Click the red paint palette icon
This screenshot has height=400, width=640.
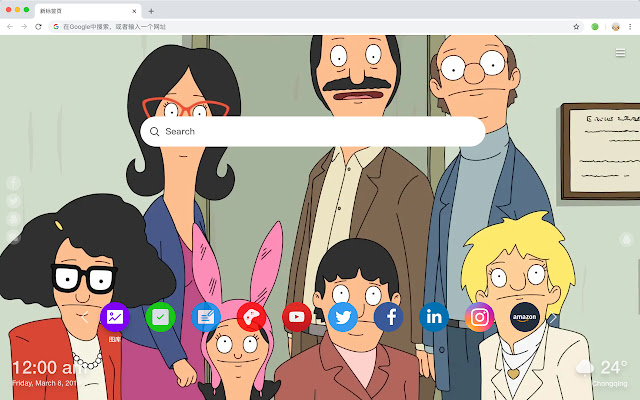tap(251, 317)
